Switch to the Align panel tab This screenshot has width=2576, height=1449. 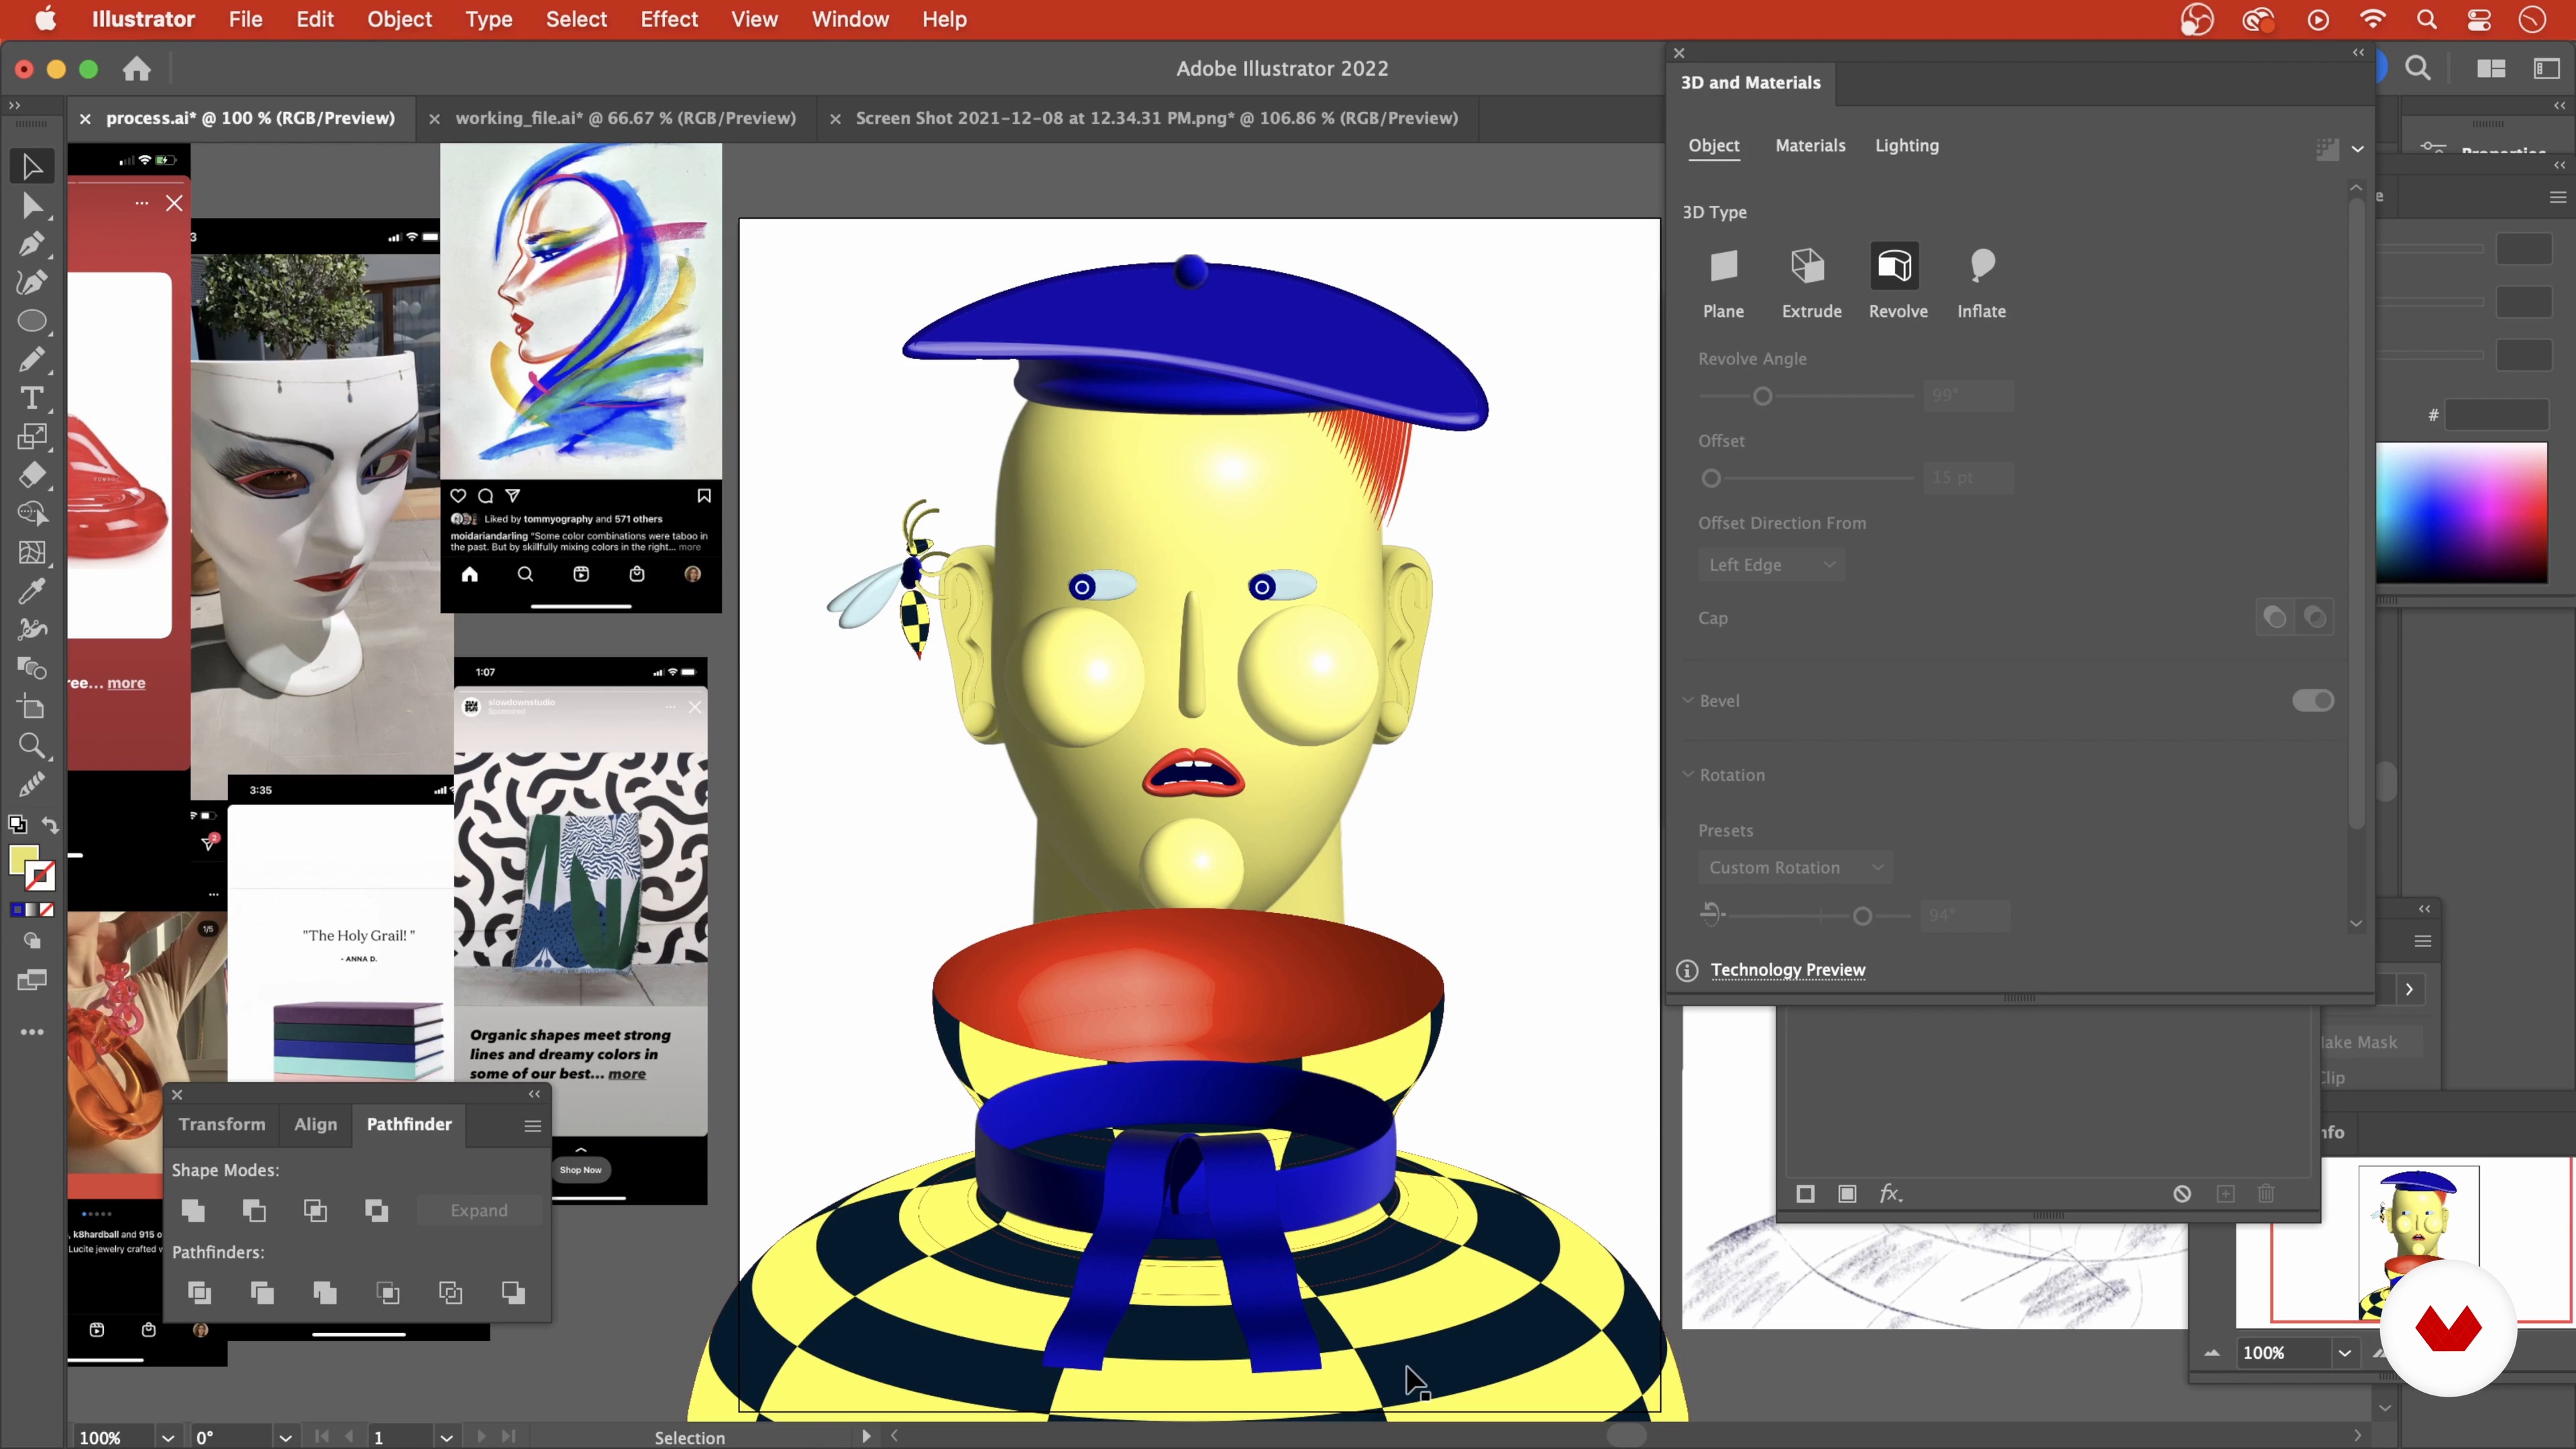click(316, 1124)
